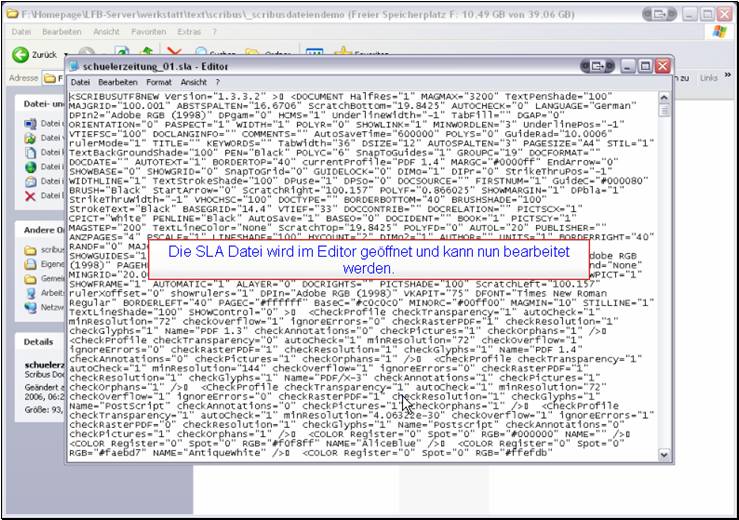This screenshot has height=520, width=739.
Task: Click the Links toolbar label in Explorer
Action: click(708, 77)
